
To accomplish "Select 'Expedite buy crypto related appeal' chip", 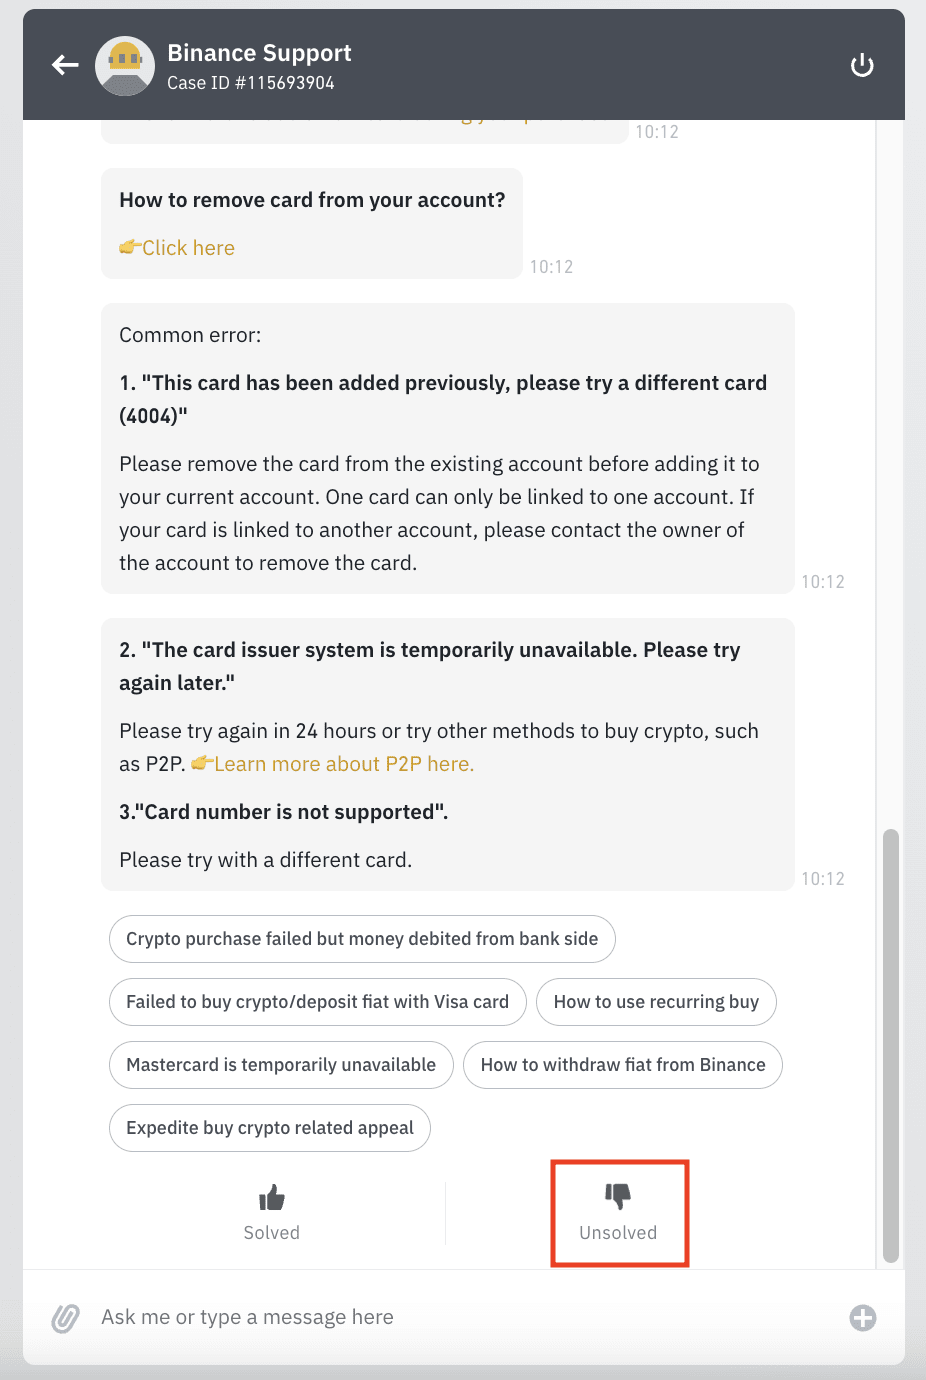I will click(270, 1128).
